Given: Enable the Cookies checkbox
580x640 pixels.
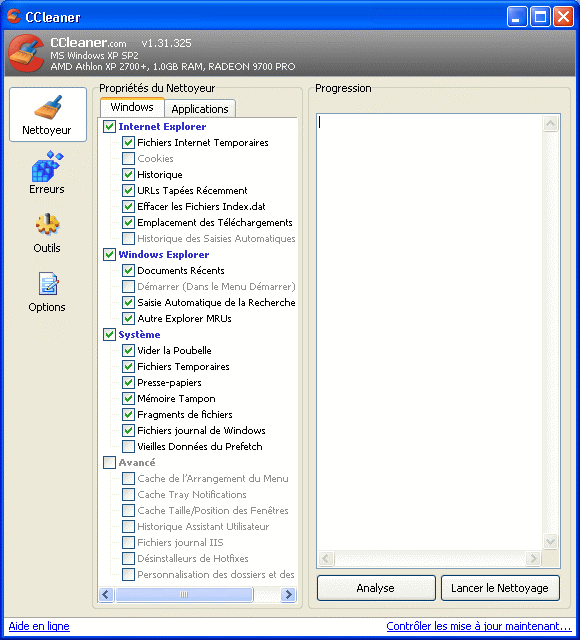Looking at the screenshot, I should pyautogui.click(x=128, y=158).
